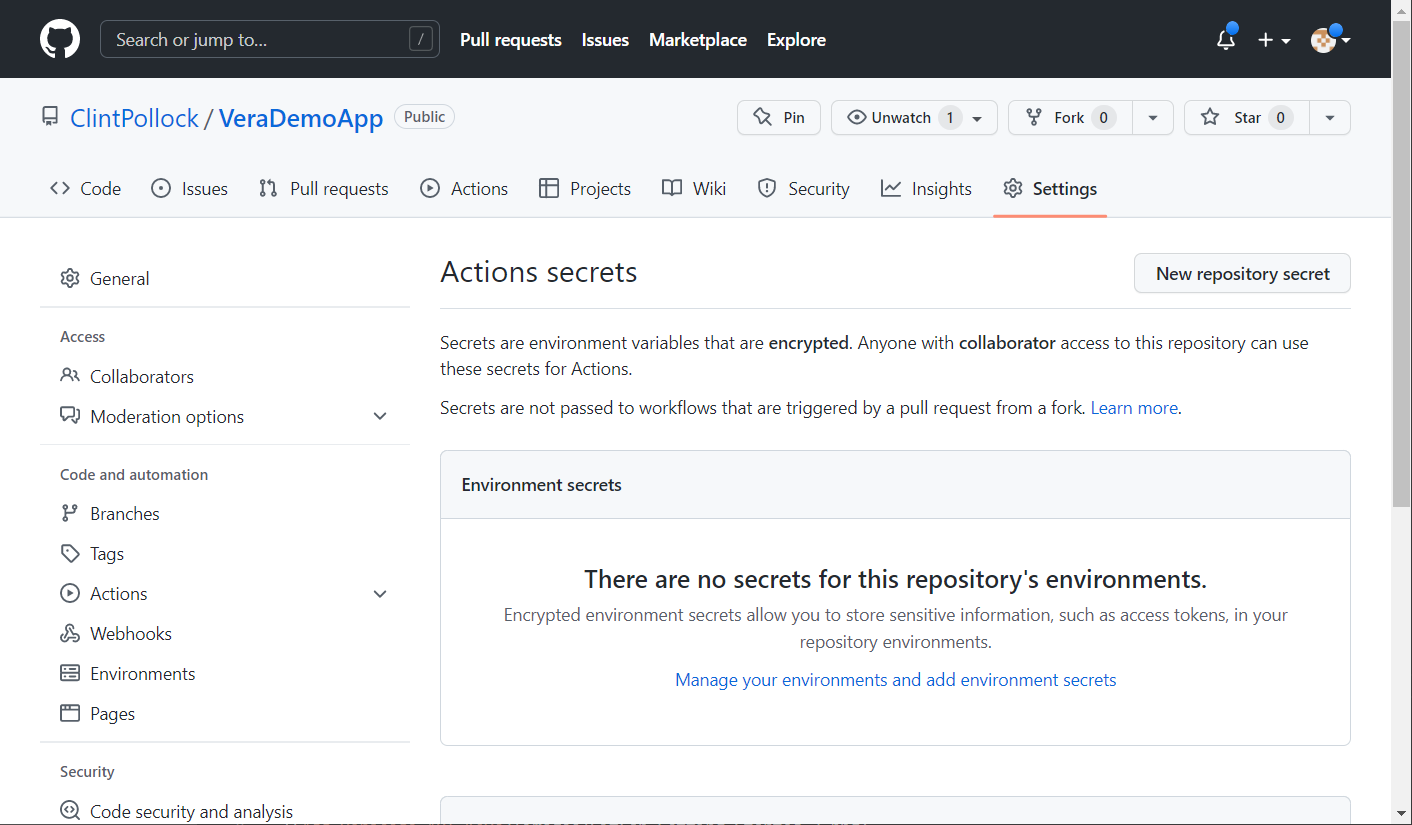Click the Public visibility badge
Viewport: 1412px width, 825px height.
point(425,117)
